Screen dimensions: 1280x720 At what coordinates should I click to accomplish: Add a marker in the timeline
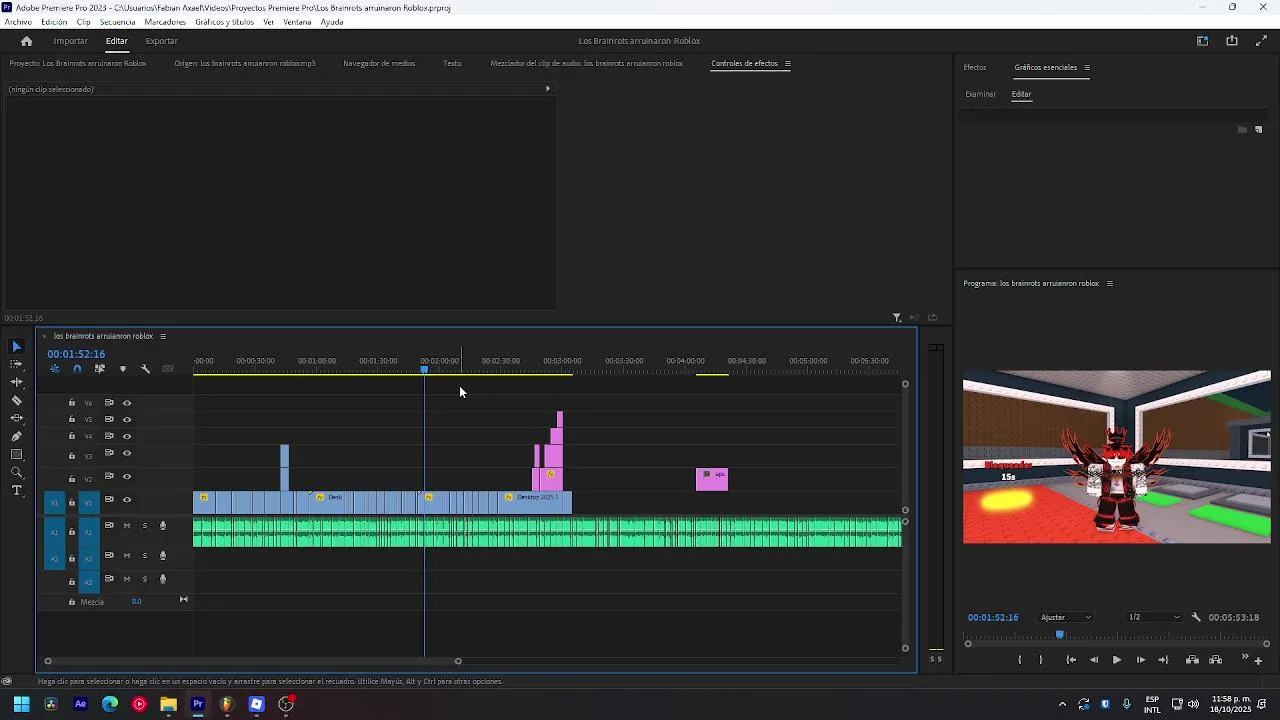123,369
